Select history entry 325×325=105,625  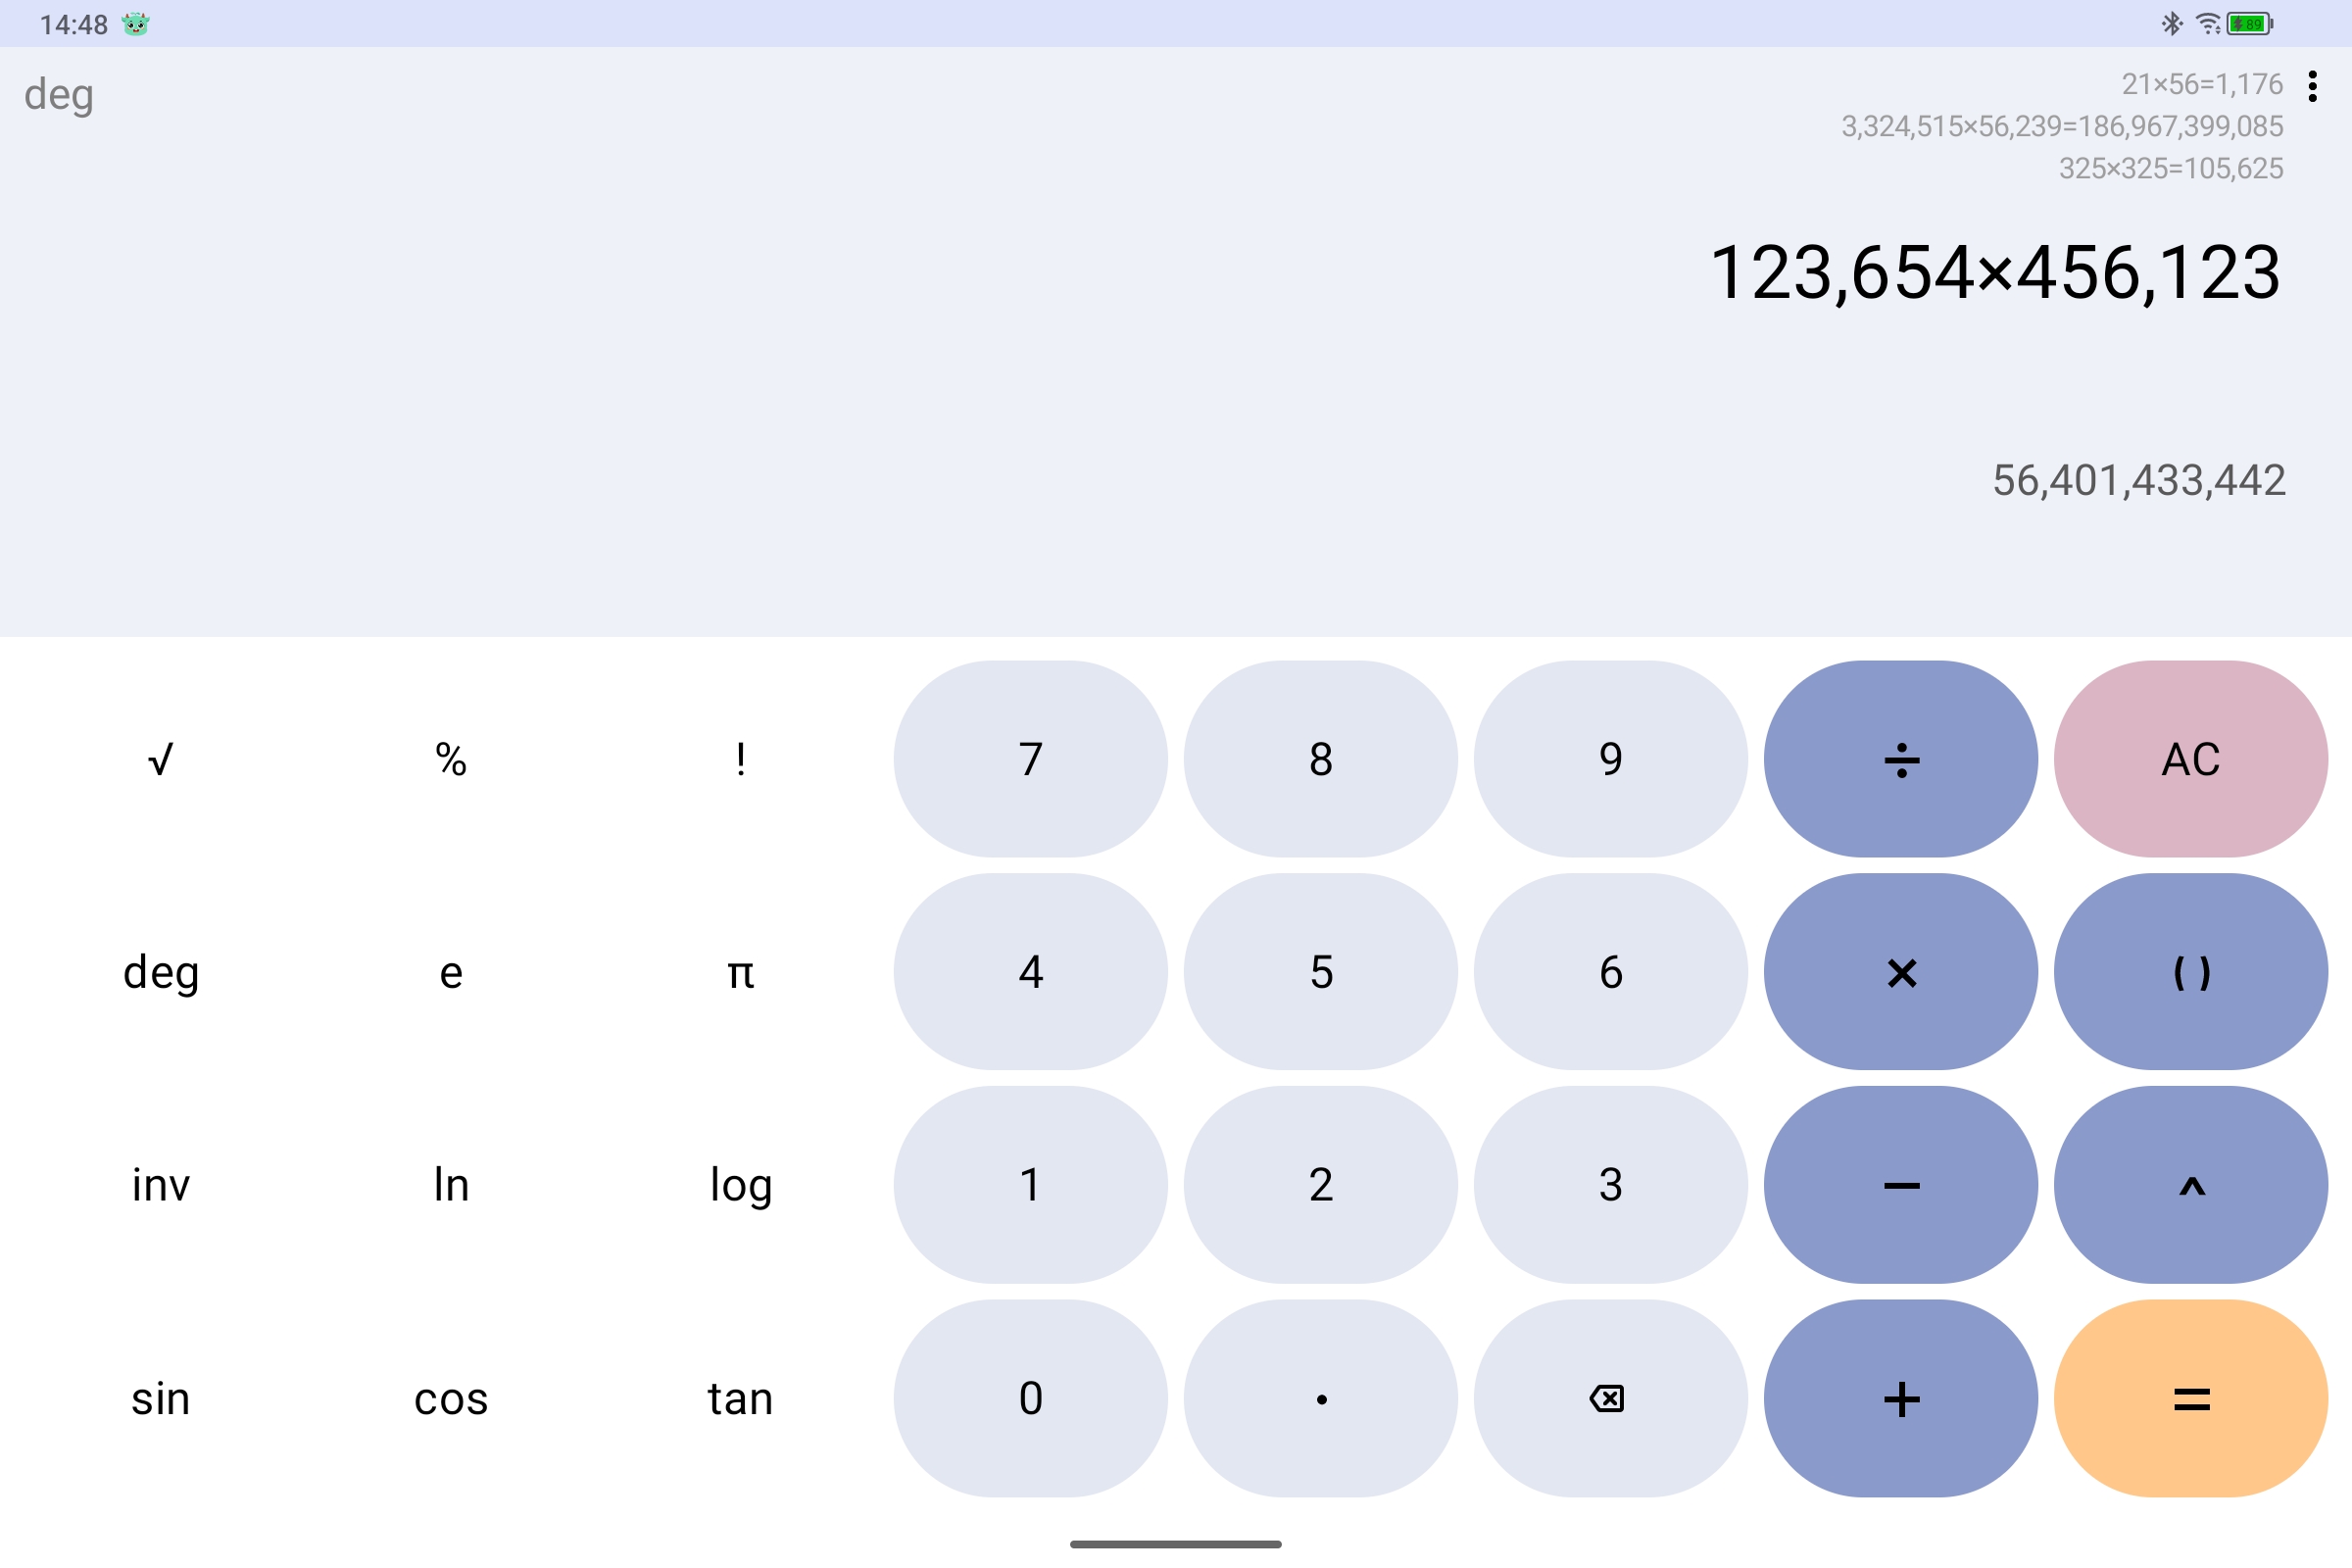tap(2171, 168)
